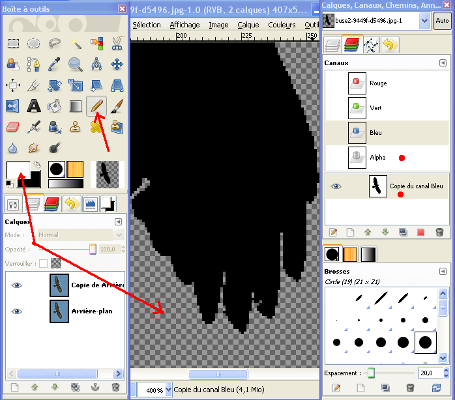Delete channel with the trash icon
Screen dimensions: 455x400
click(x=440, y=232)
